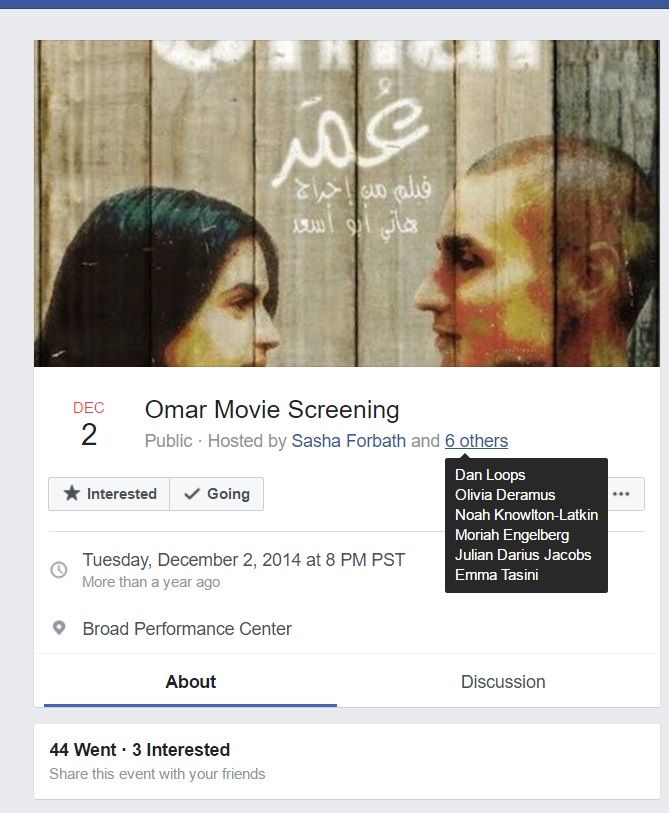Click Share this event with your friends
The height and width of the screenshot is (813, 669).
(x=158, y=773)
